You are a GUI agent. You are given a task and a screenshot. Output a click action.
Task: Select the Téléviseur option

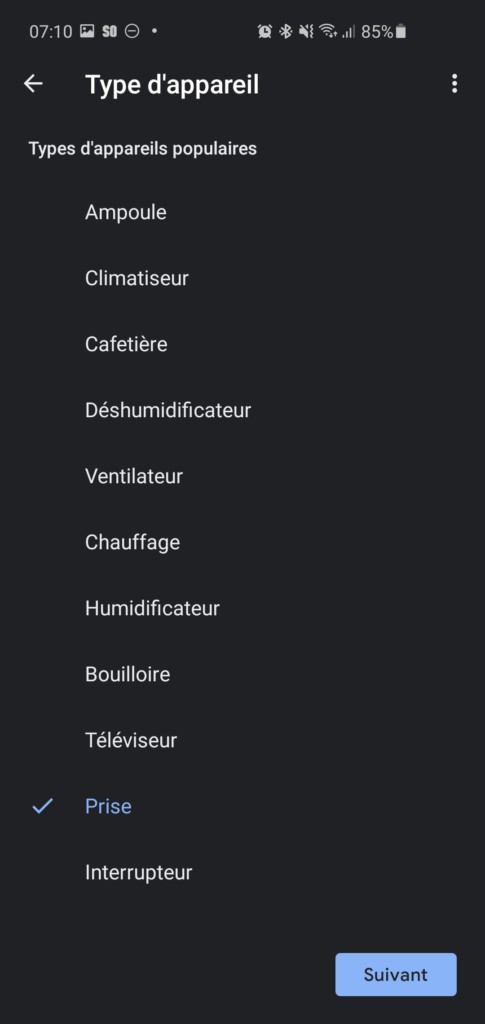click(x=242, y=740)
